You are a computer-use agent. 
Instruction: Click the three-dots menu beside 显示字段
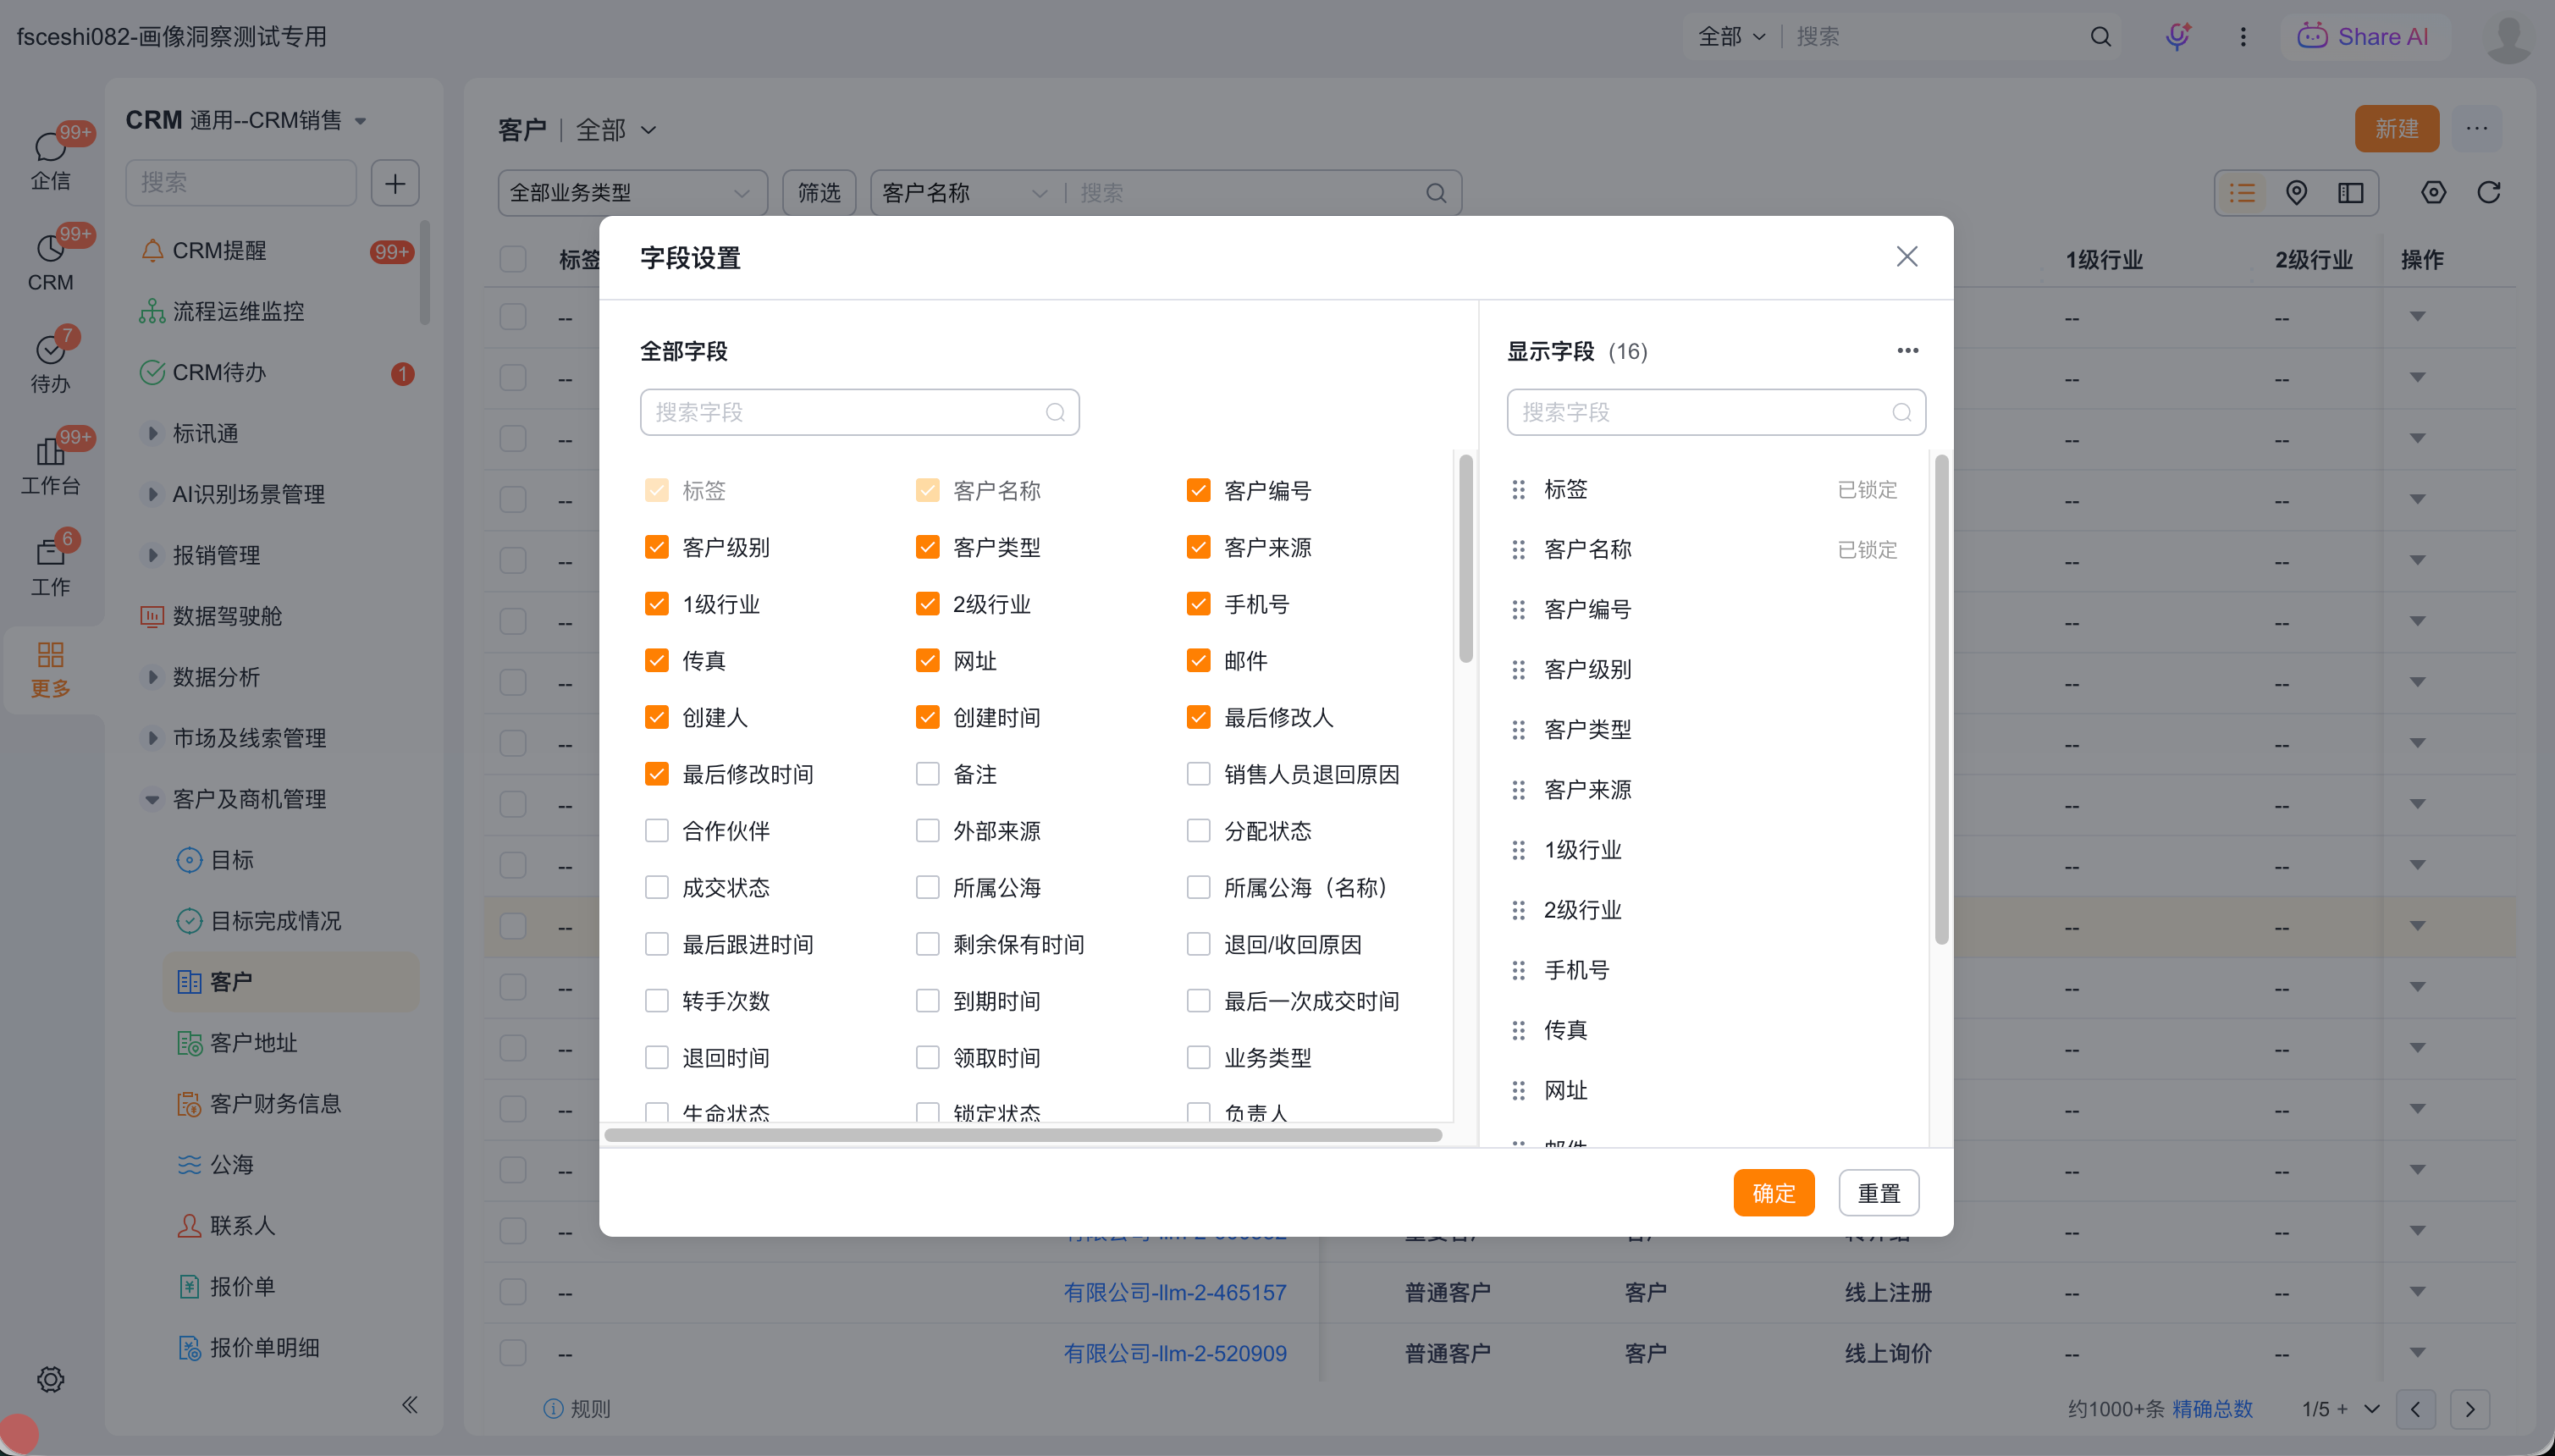click(1907, 350)
